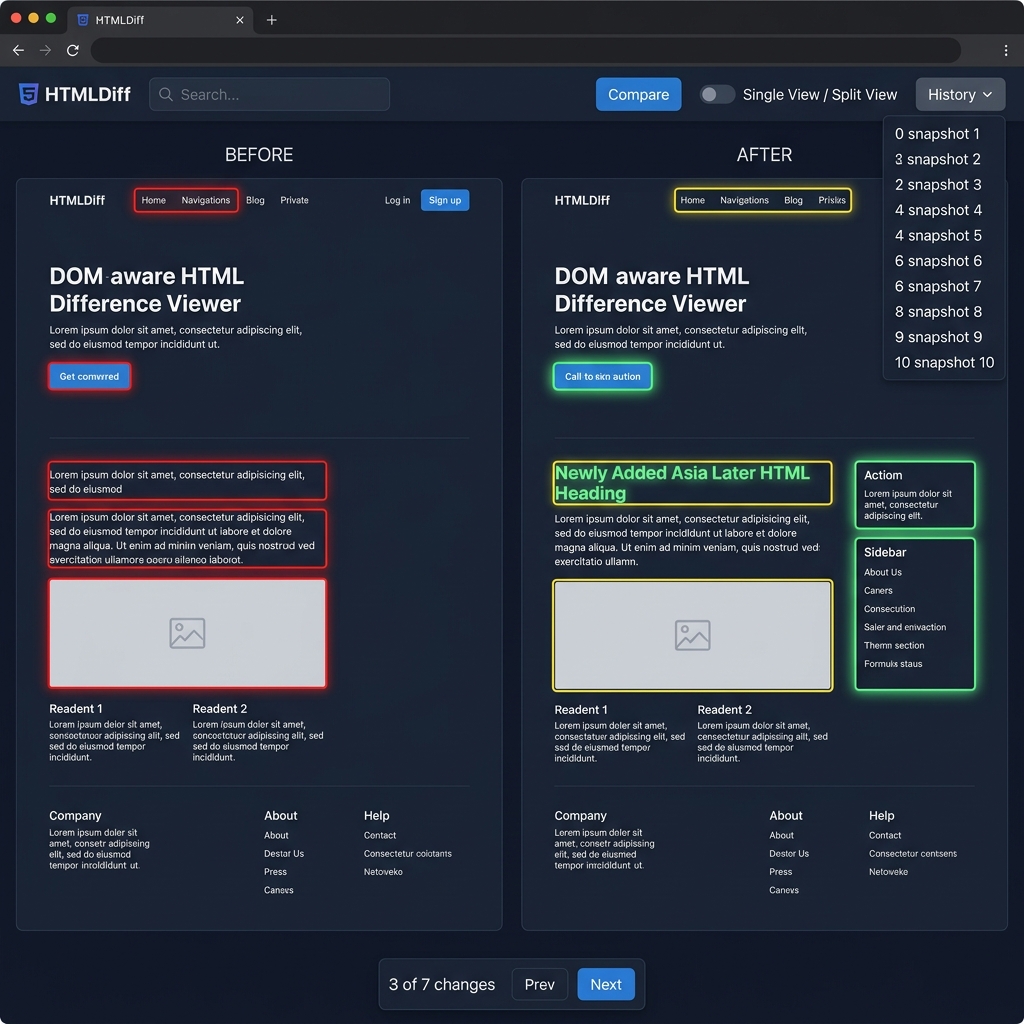Click the HTMLDiff tab favicon
This screenshot has height=1024, width=1024.
pos(83,20)
